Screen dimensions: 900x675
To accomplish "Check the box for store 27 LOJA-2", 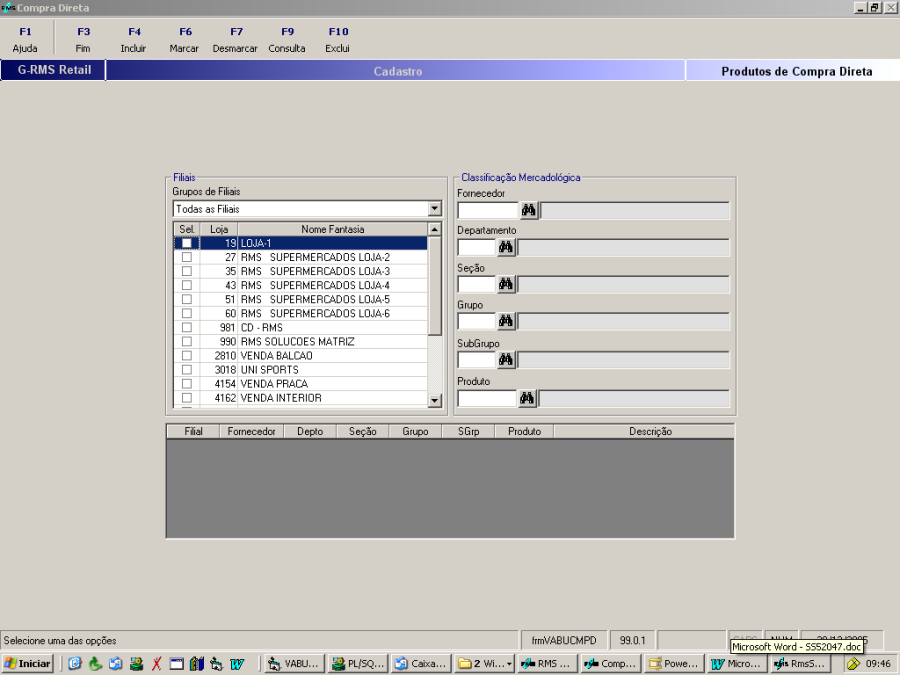I will [x=187, y=257].
